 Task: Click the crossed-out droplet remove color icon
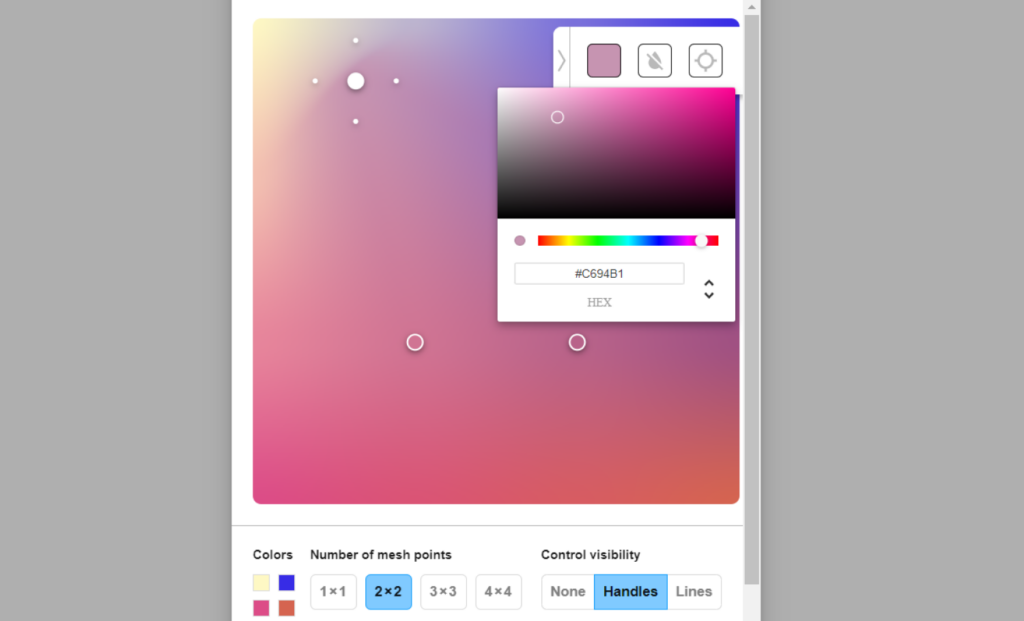point(654,61)
